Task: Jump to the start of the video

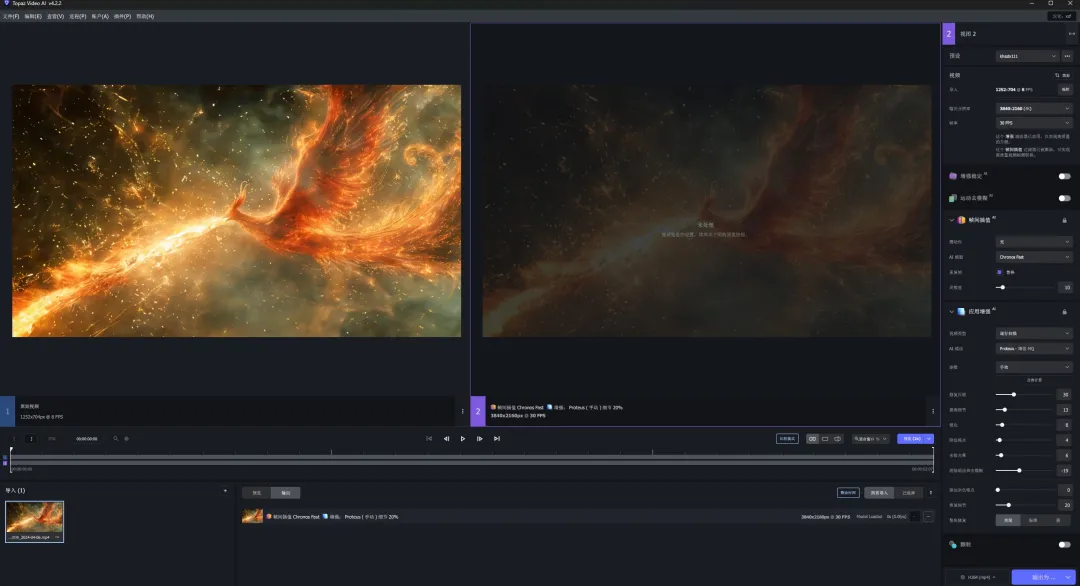Action: (429, 438)
